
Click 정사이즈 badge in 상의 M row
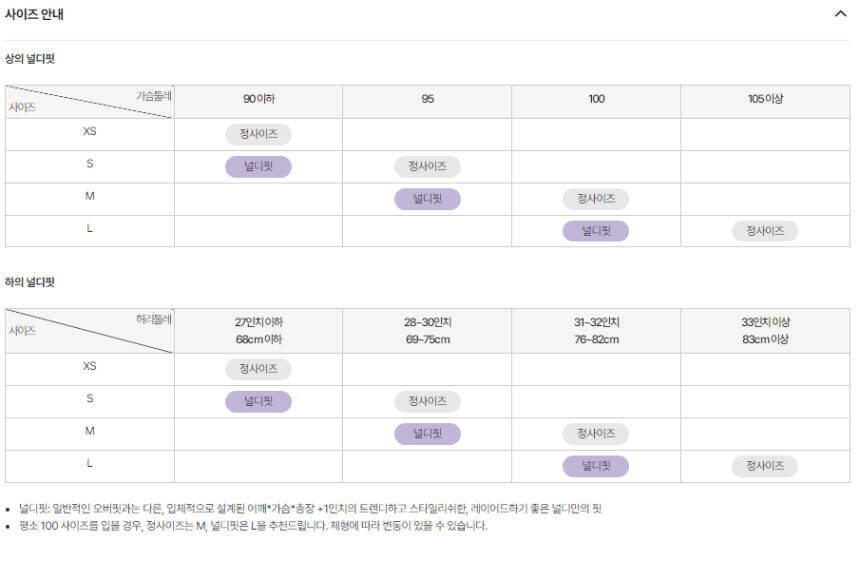point(596,199)
